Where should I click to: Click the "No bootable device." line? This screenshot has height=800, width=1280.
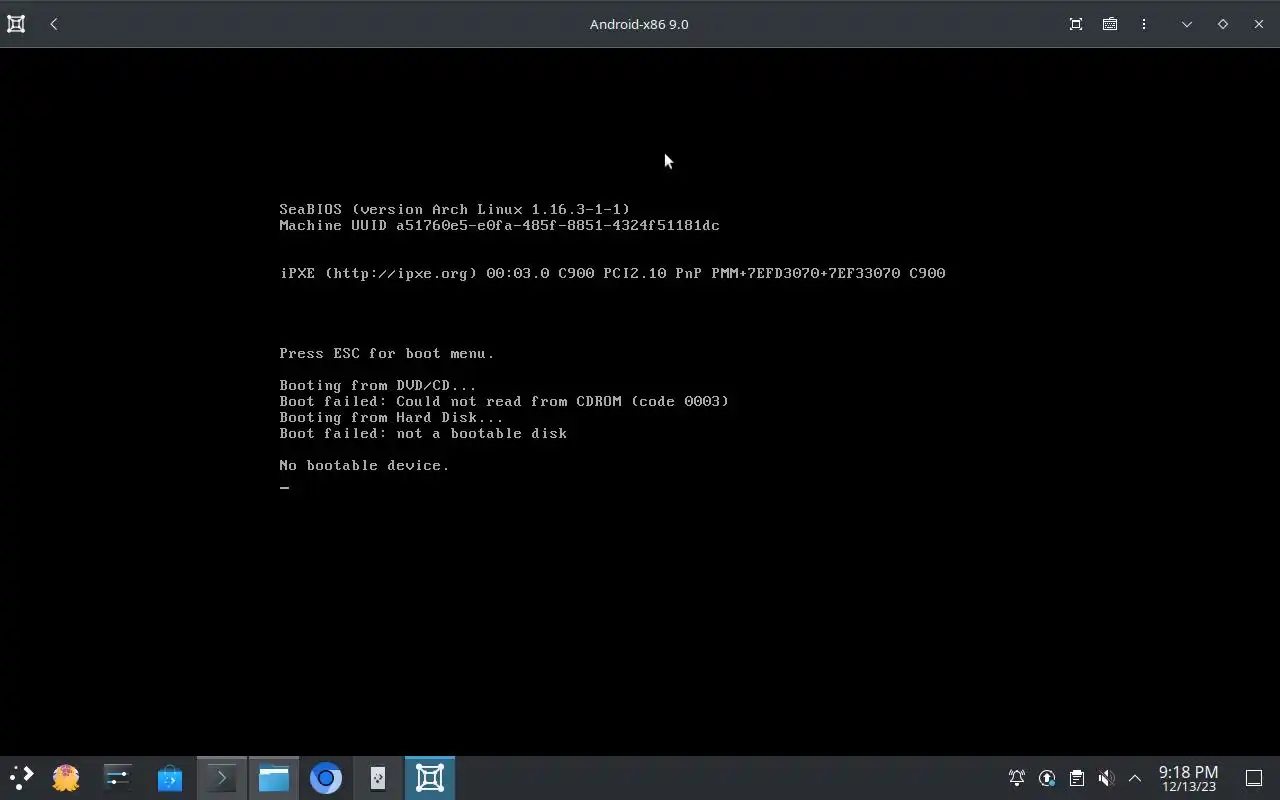click(x=365, y=465)
